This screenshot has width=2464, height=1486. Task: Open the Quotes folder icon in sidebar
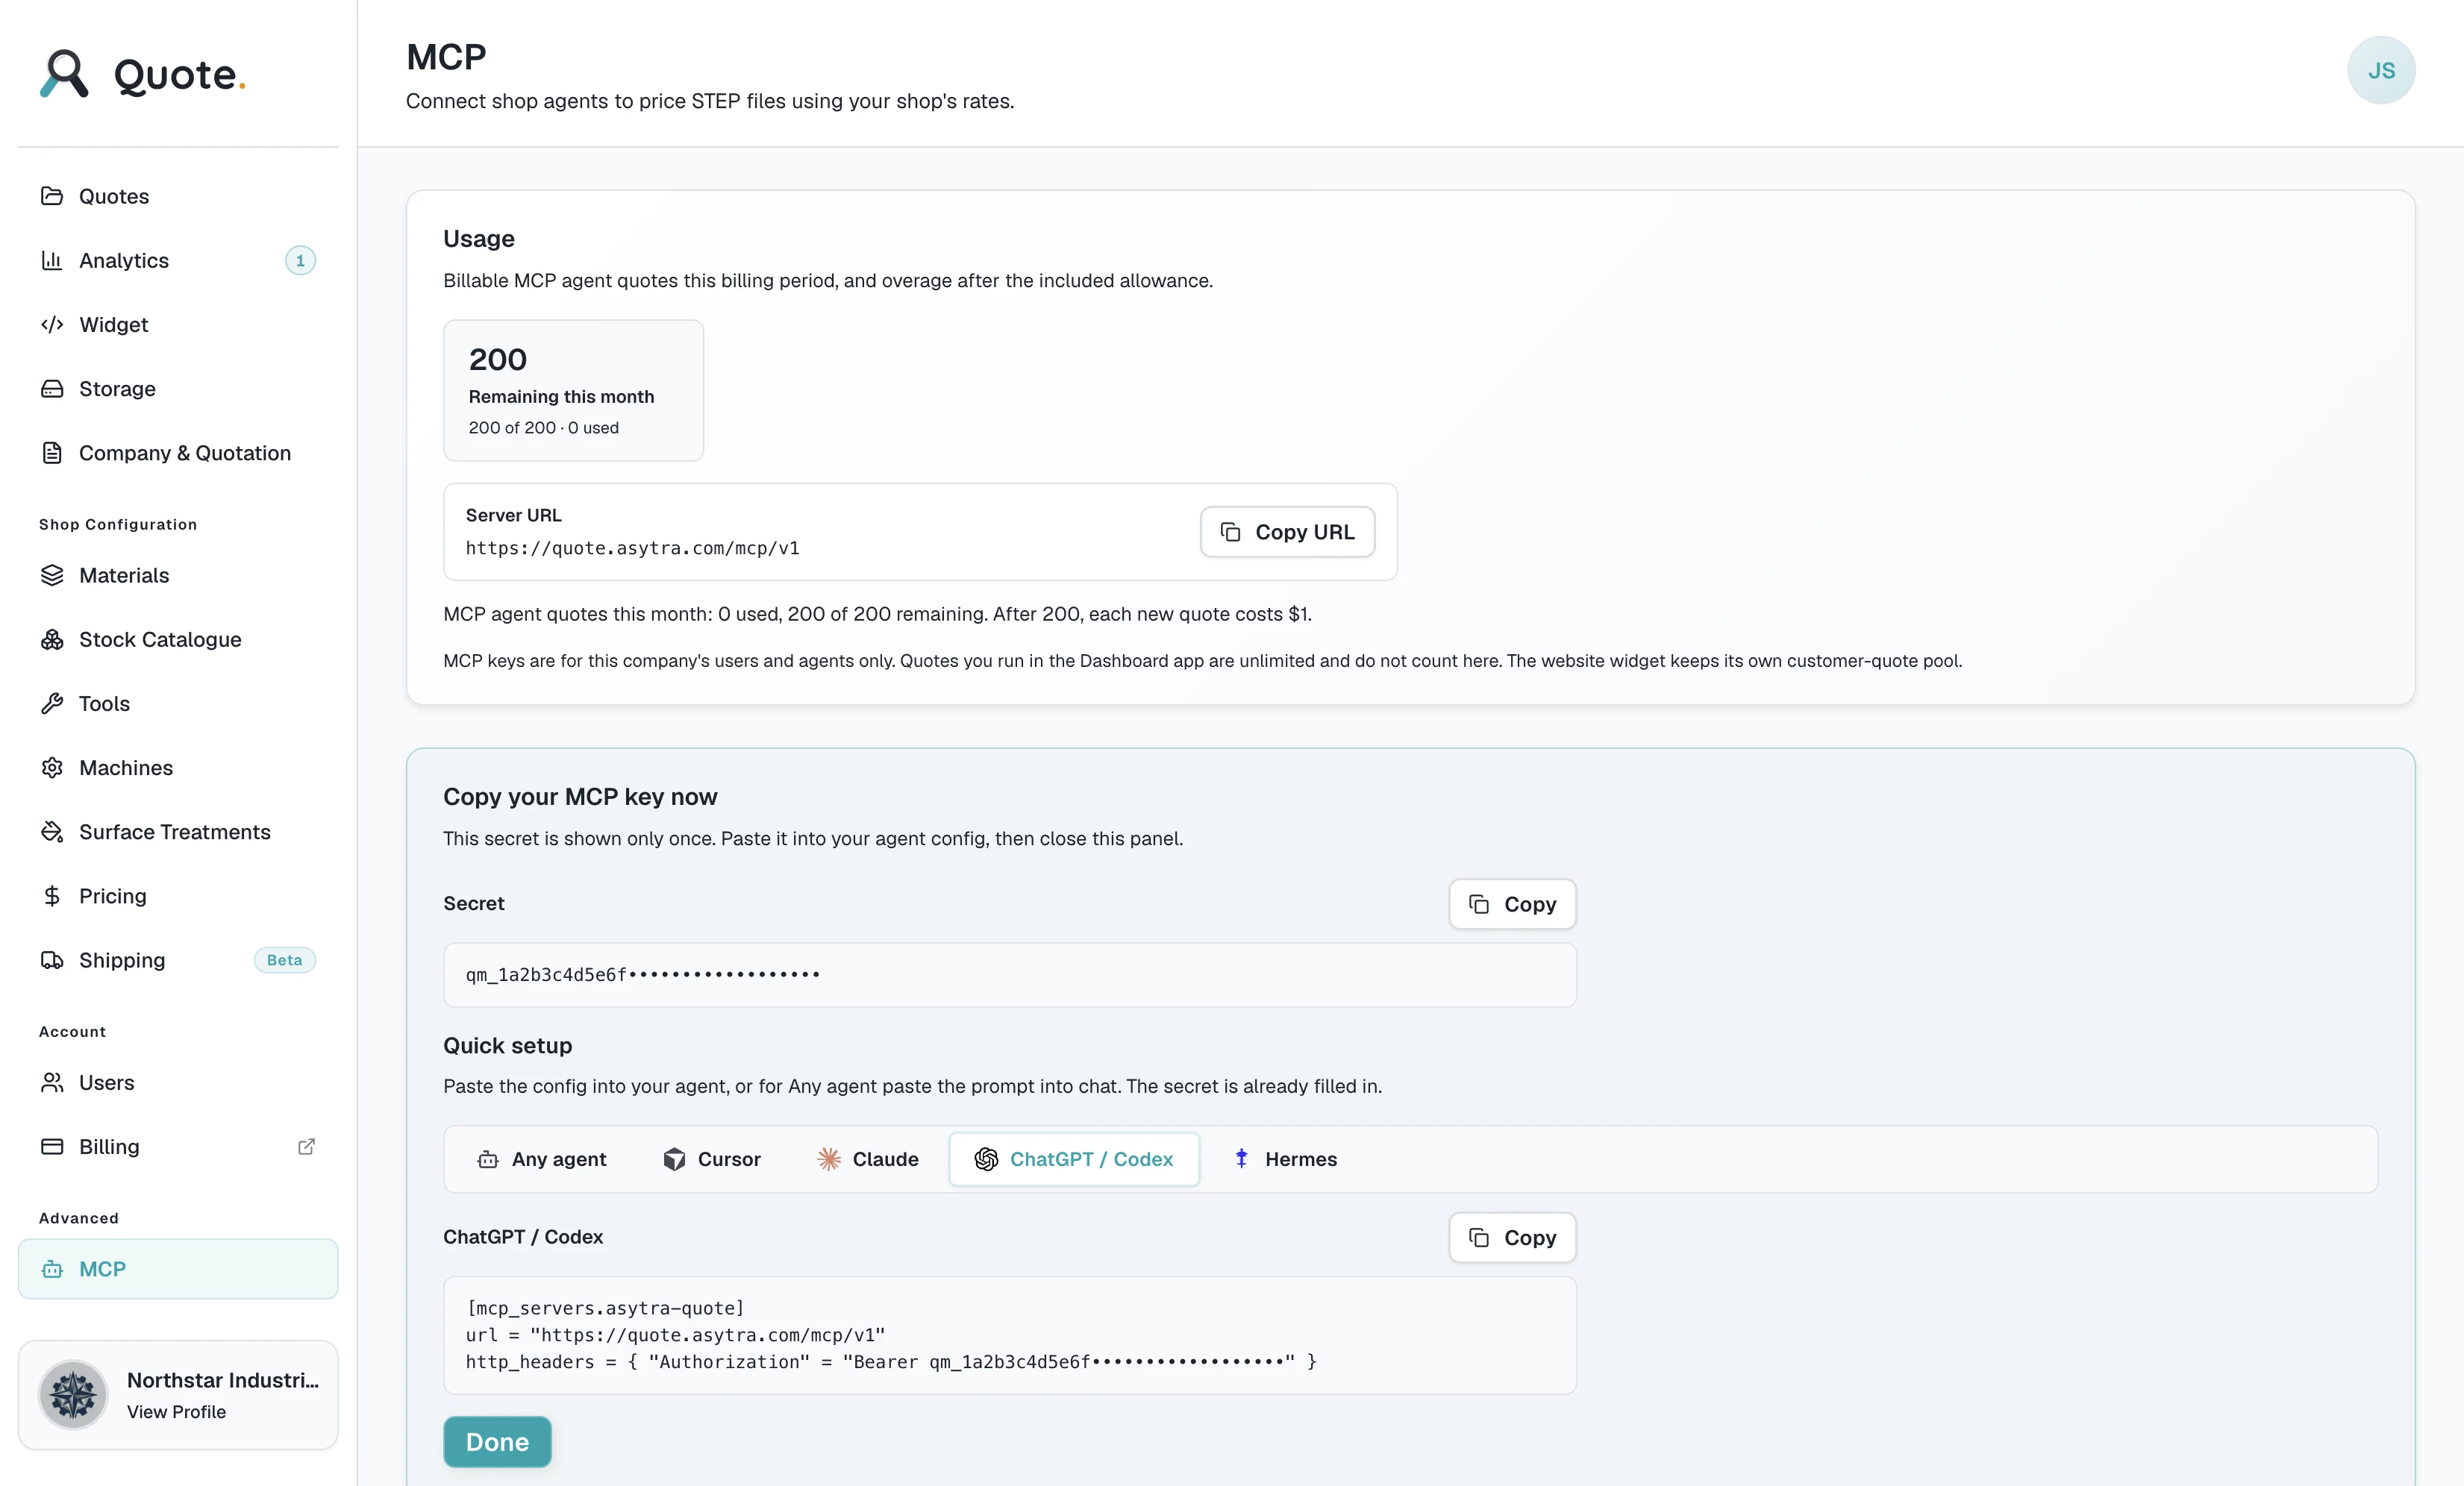point(52,196)
